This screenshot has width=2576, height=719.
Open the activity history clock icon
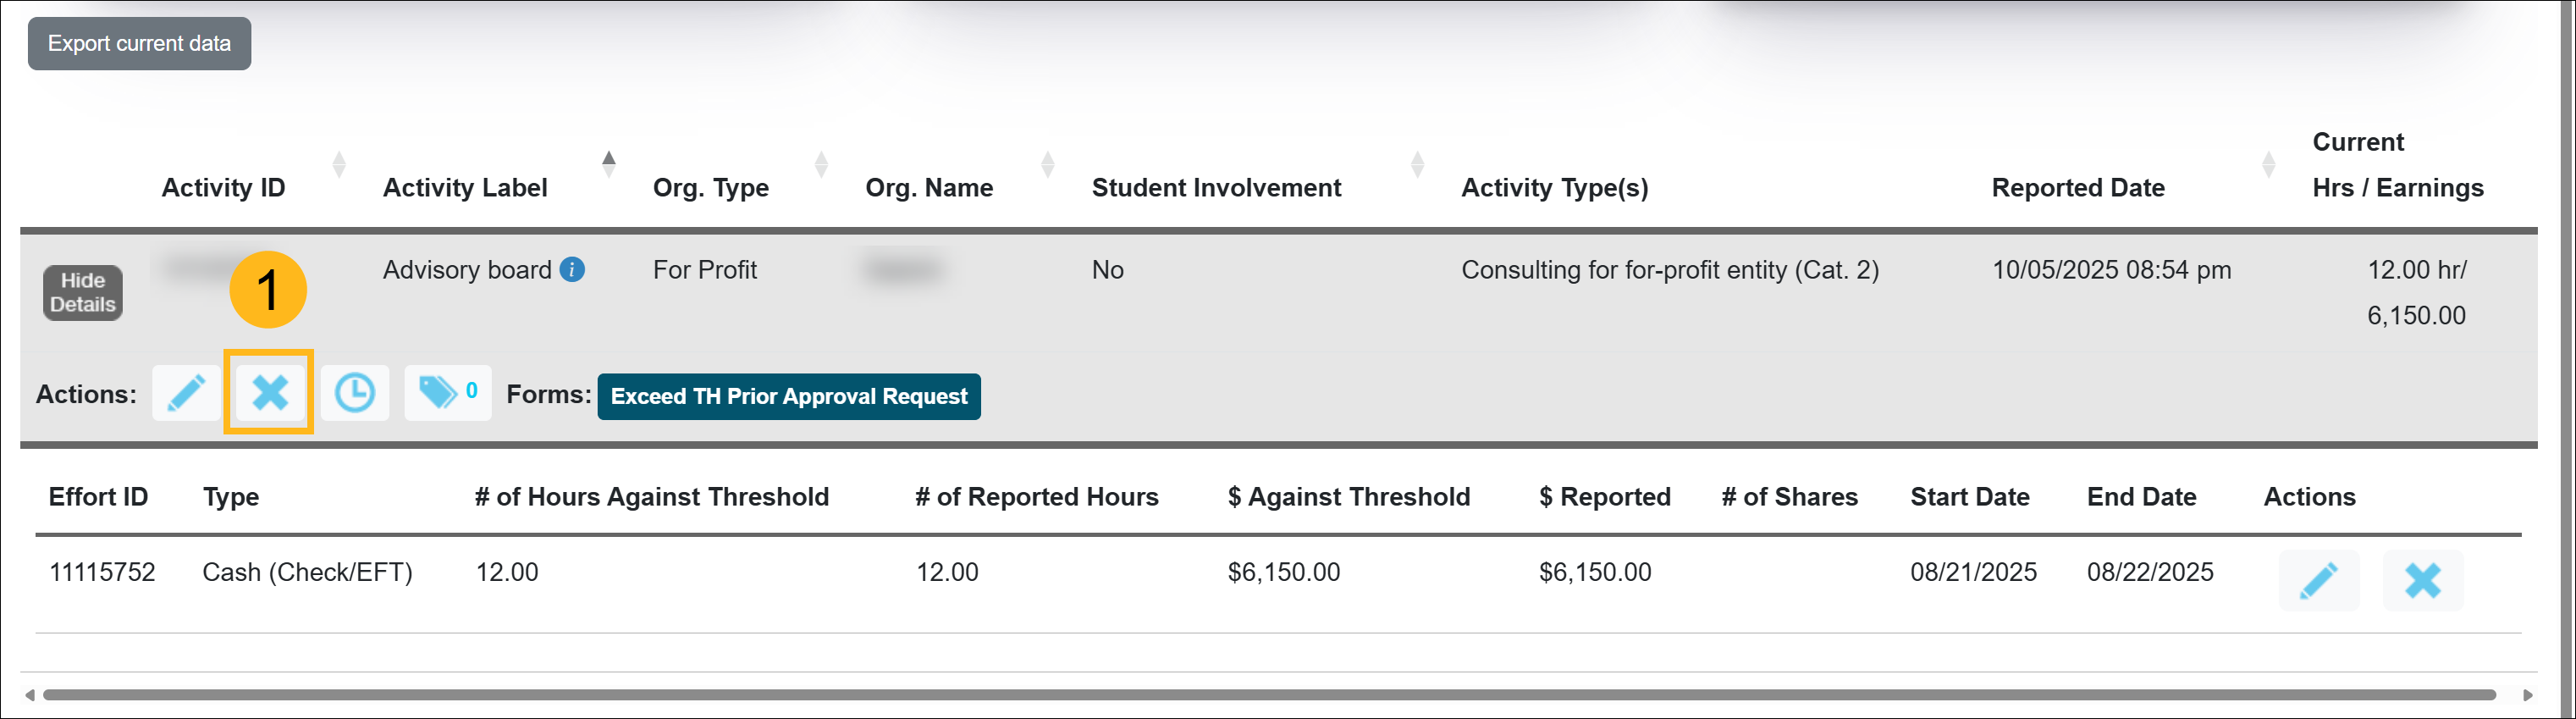354,393
